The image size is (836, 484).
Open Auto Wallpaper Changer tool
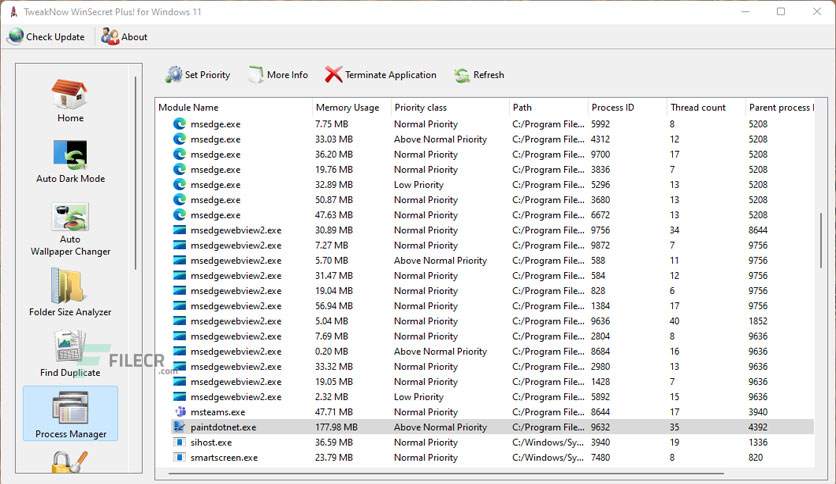click(70, 229)
